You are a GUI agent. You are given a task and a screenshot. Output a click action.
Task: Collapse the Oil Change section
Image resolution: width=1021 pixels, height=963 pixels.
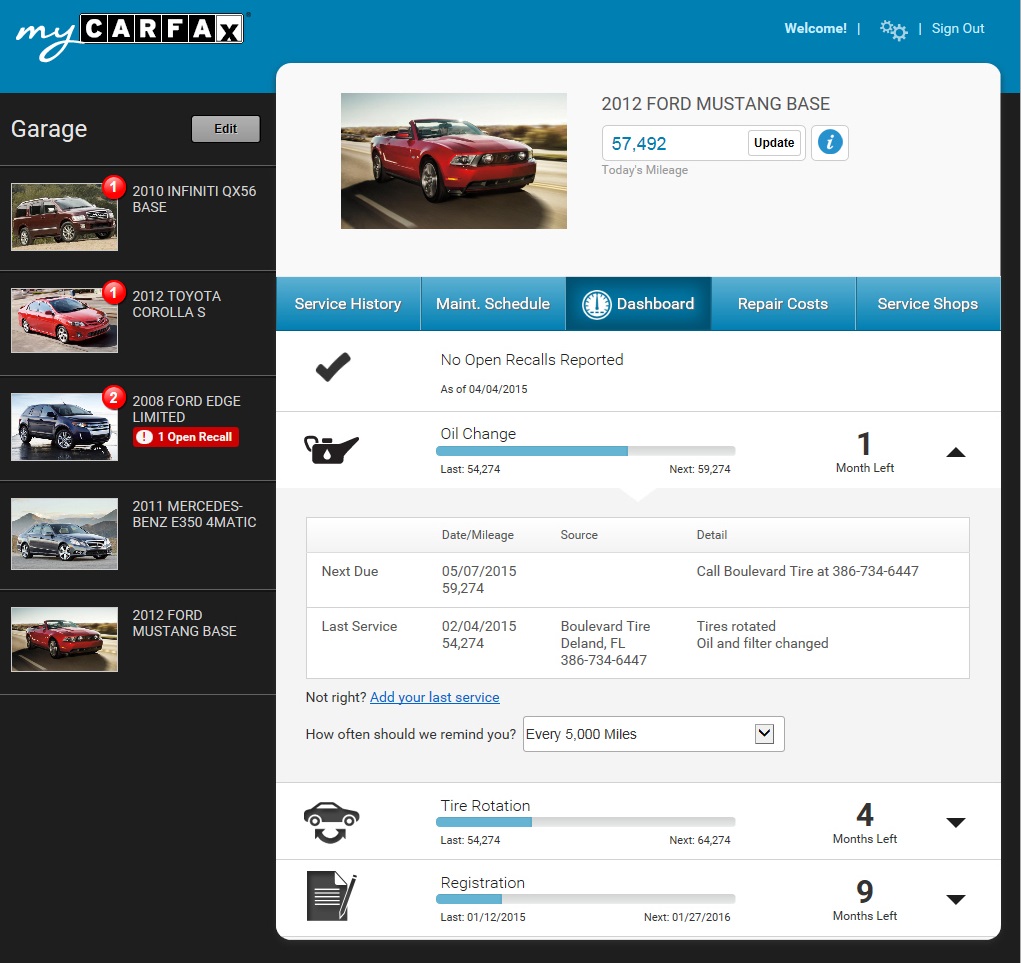click(955, 452)
